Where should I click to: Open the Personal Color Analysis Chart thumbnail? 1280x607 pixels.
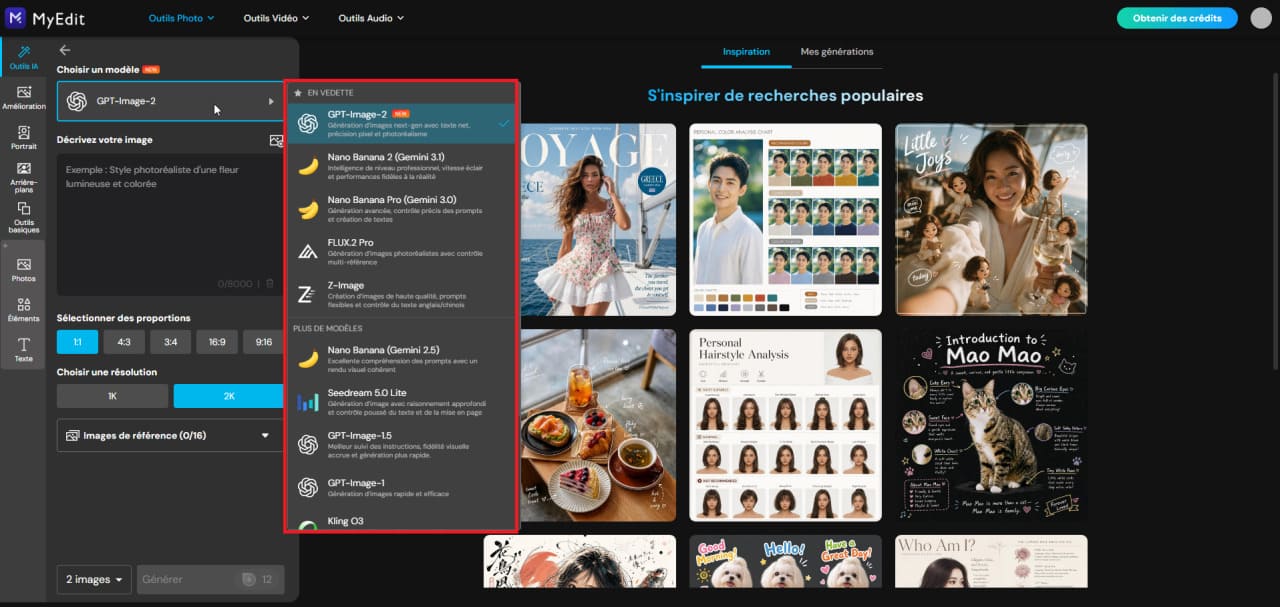tap(785, 219)
